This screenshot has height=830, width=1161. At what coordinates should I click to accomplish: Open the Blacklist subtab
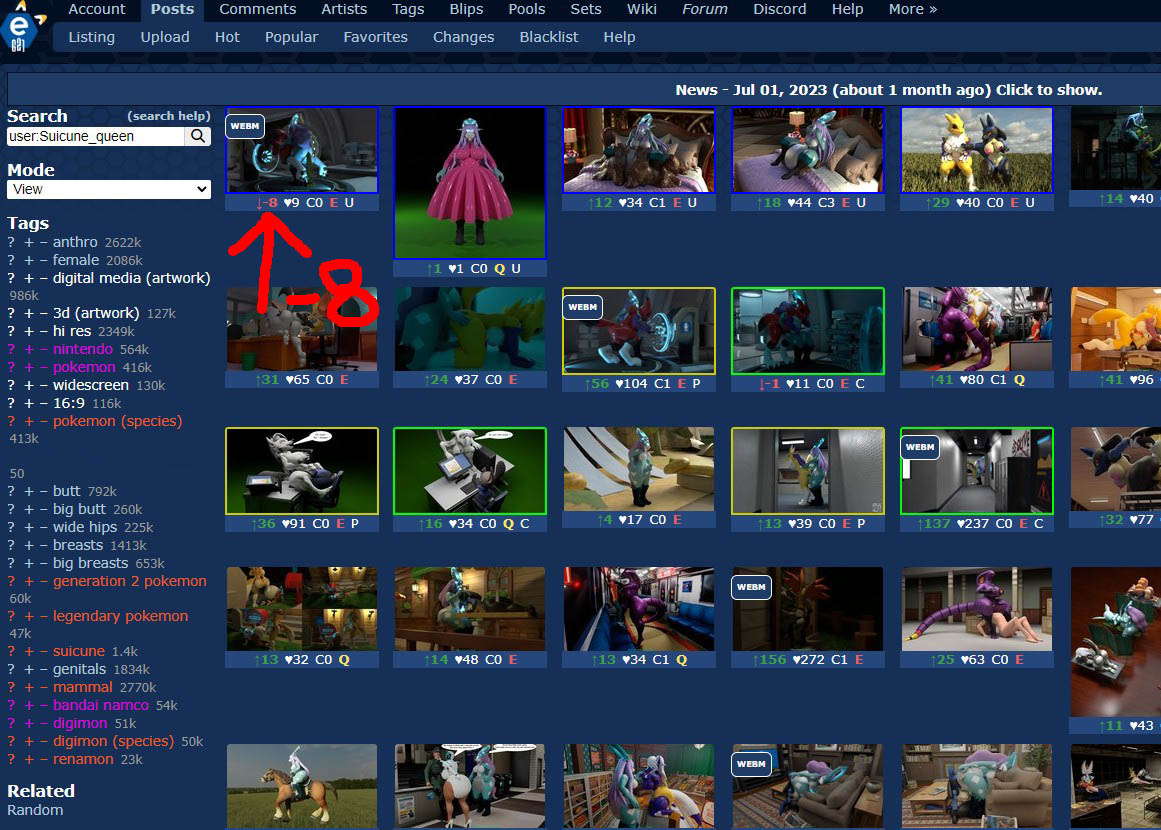[549, 37]
